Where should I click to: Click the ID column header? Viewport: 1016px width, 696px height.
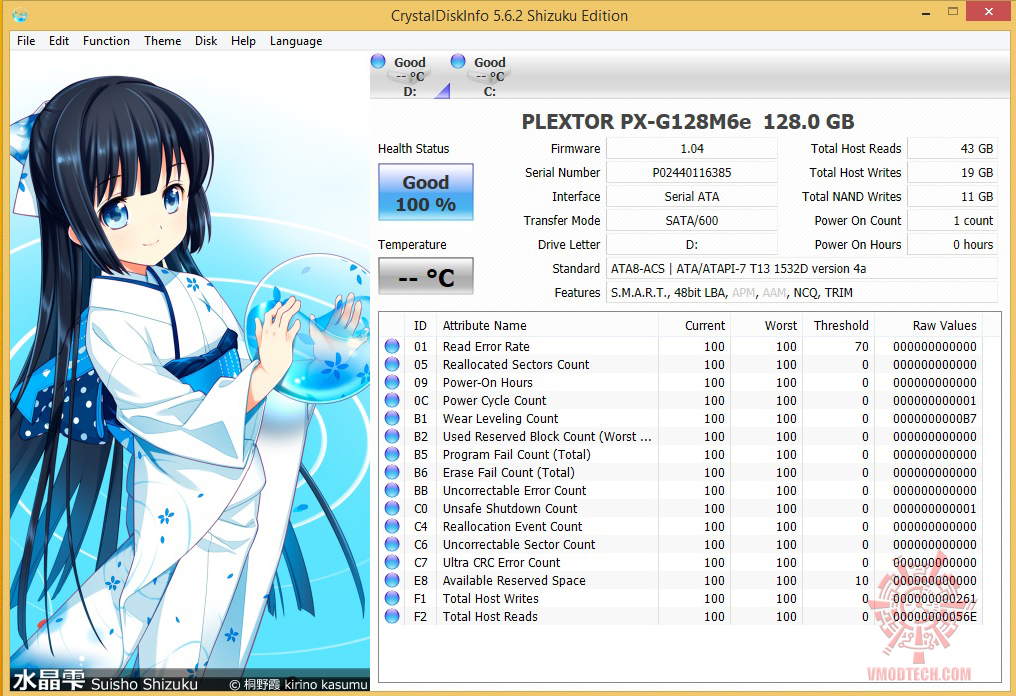[420, 325]
